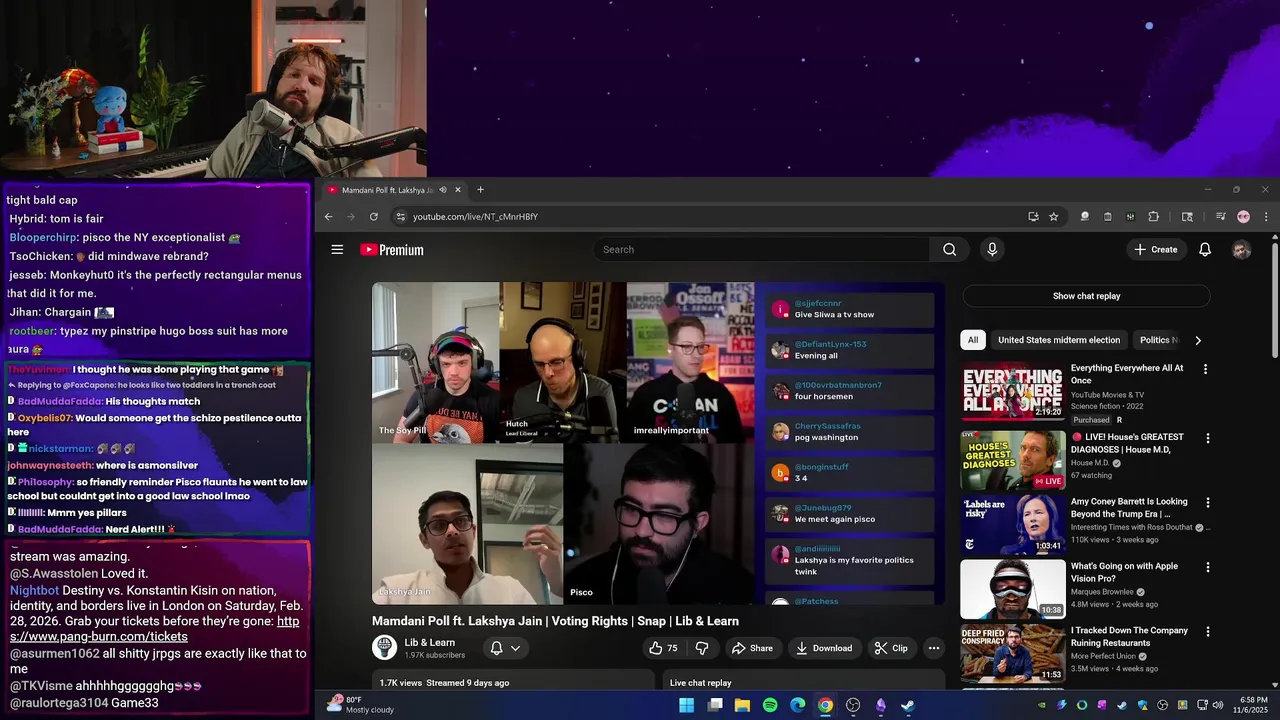1280x720 pixels.
Task: Open the YouTube hamburger guide menu
Action: [337, 250]
